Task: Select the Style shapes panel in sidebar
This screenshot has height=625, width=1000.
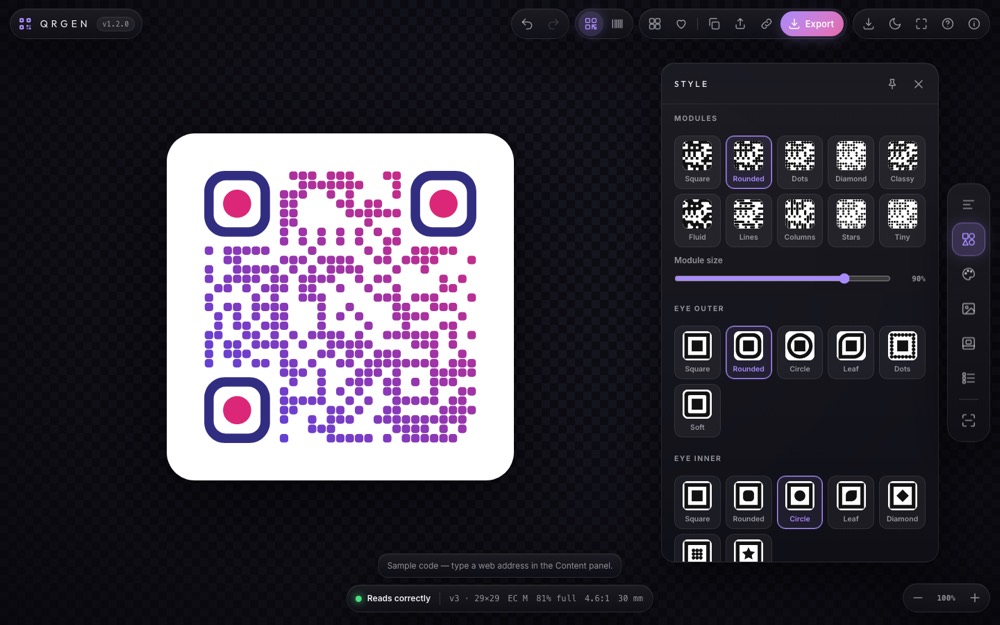Action: point(968,239)
